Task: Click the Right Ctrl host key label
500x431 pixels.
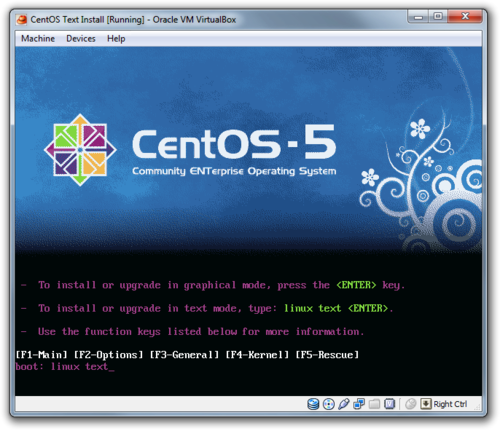Action: pyautogui.click(x=450, y=404)
